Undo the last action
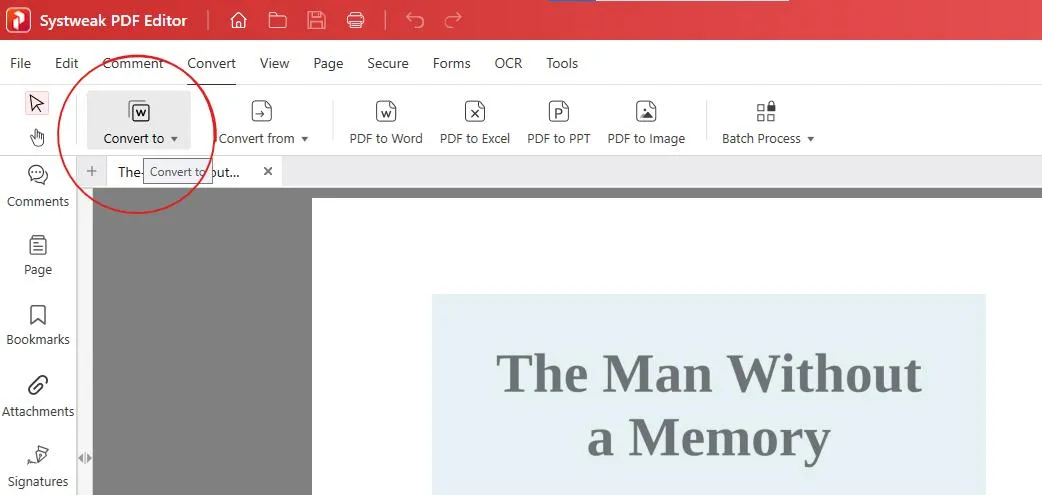 tap(415, 20)
